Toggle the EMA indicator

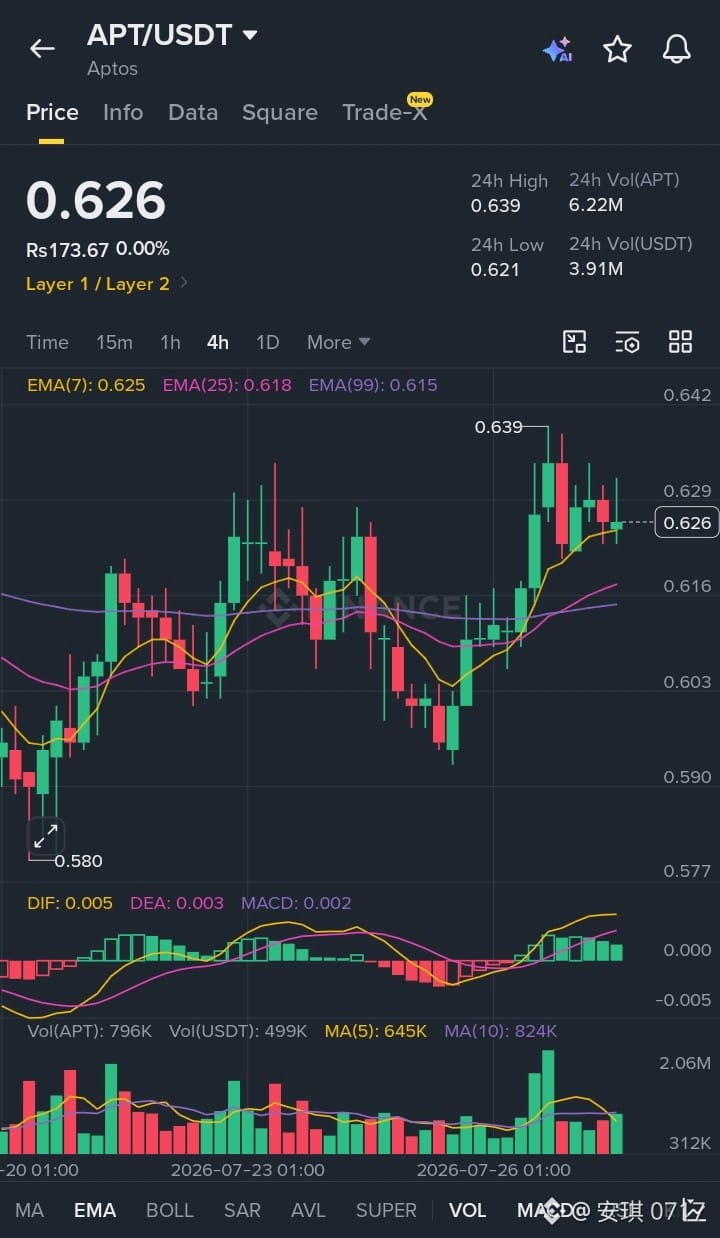click(x=95, y=1210)
